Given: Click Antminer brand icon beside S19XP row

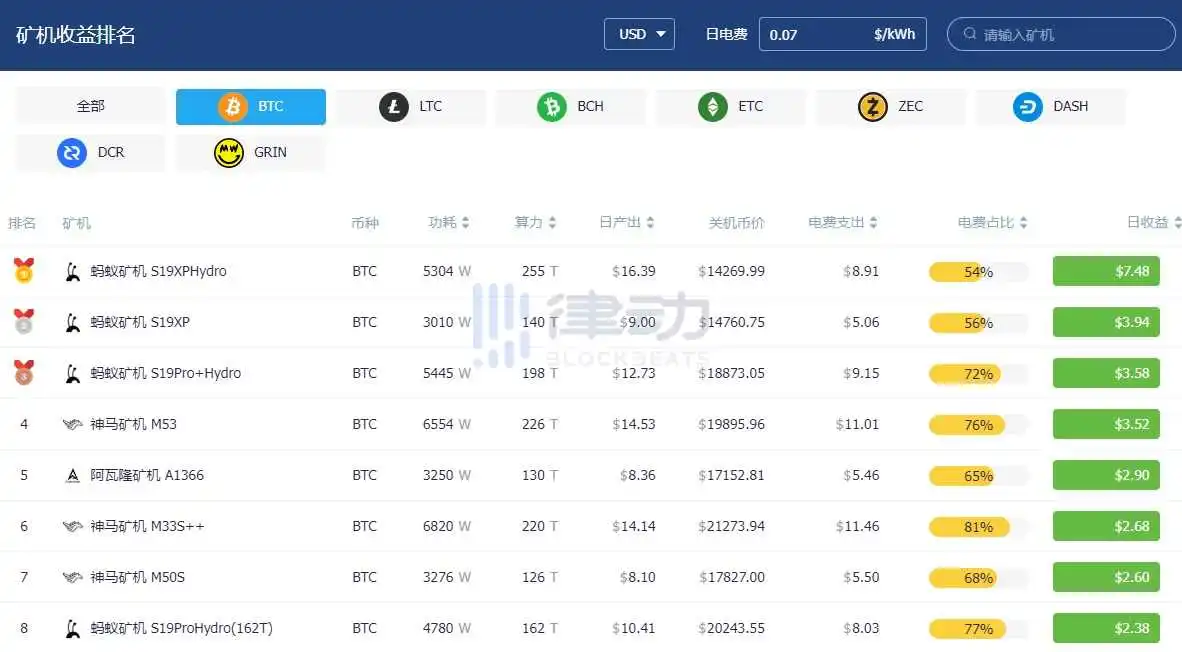Looking at the screenshot, I should click(x=72, y=323).
